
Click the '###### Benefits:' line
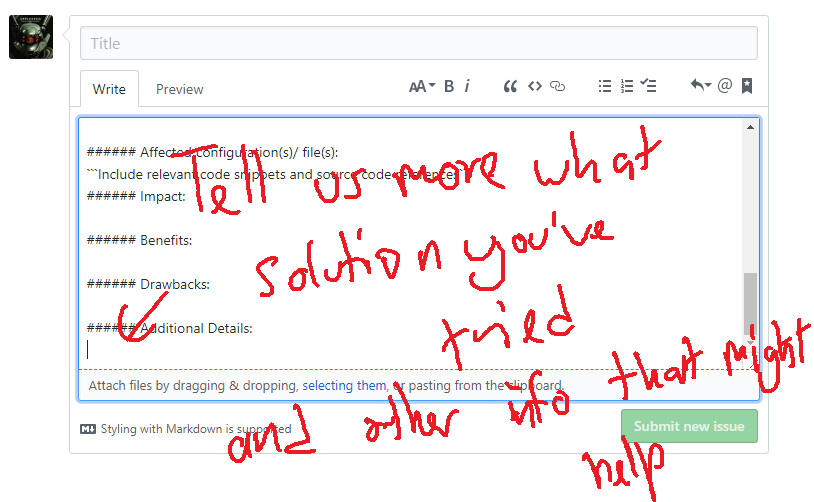[x=139, y=240]
